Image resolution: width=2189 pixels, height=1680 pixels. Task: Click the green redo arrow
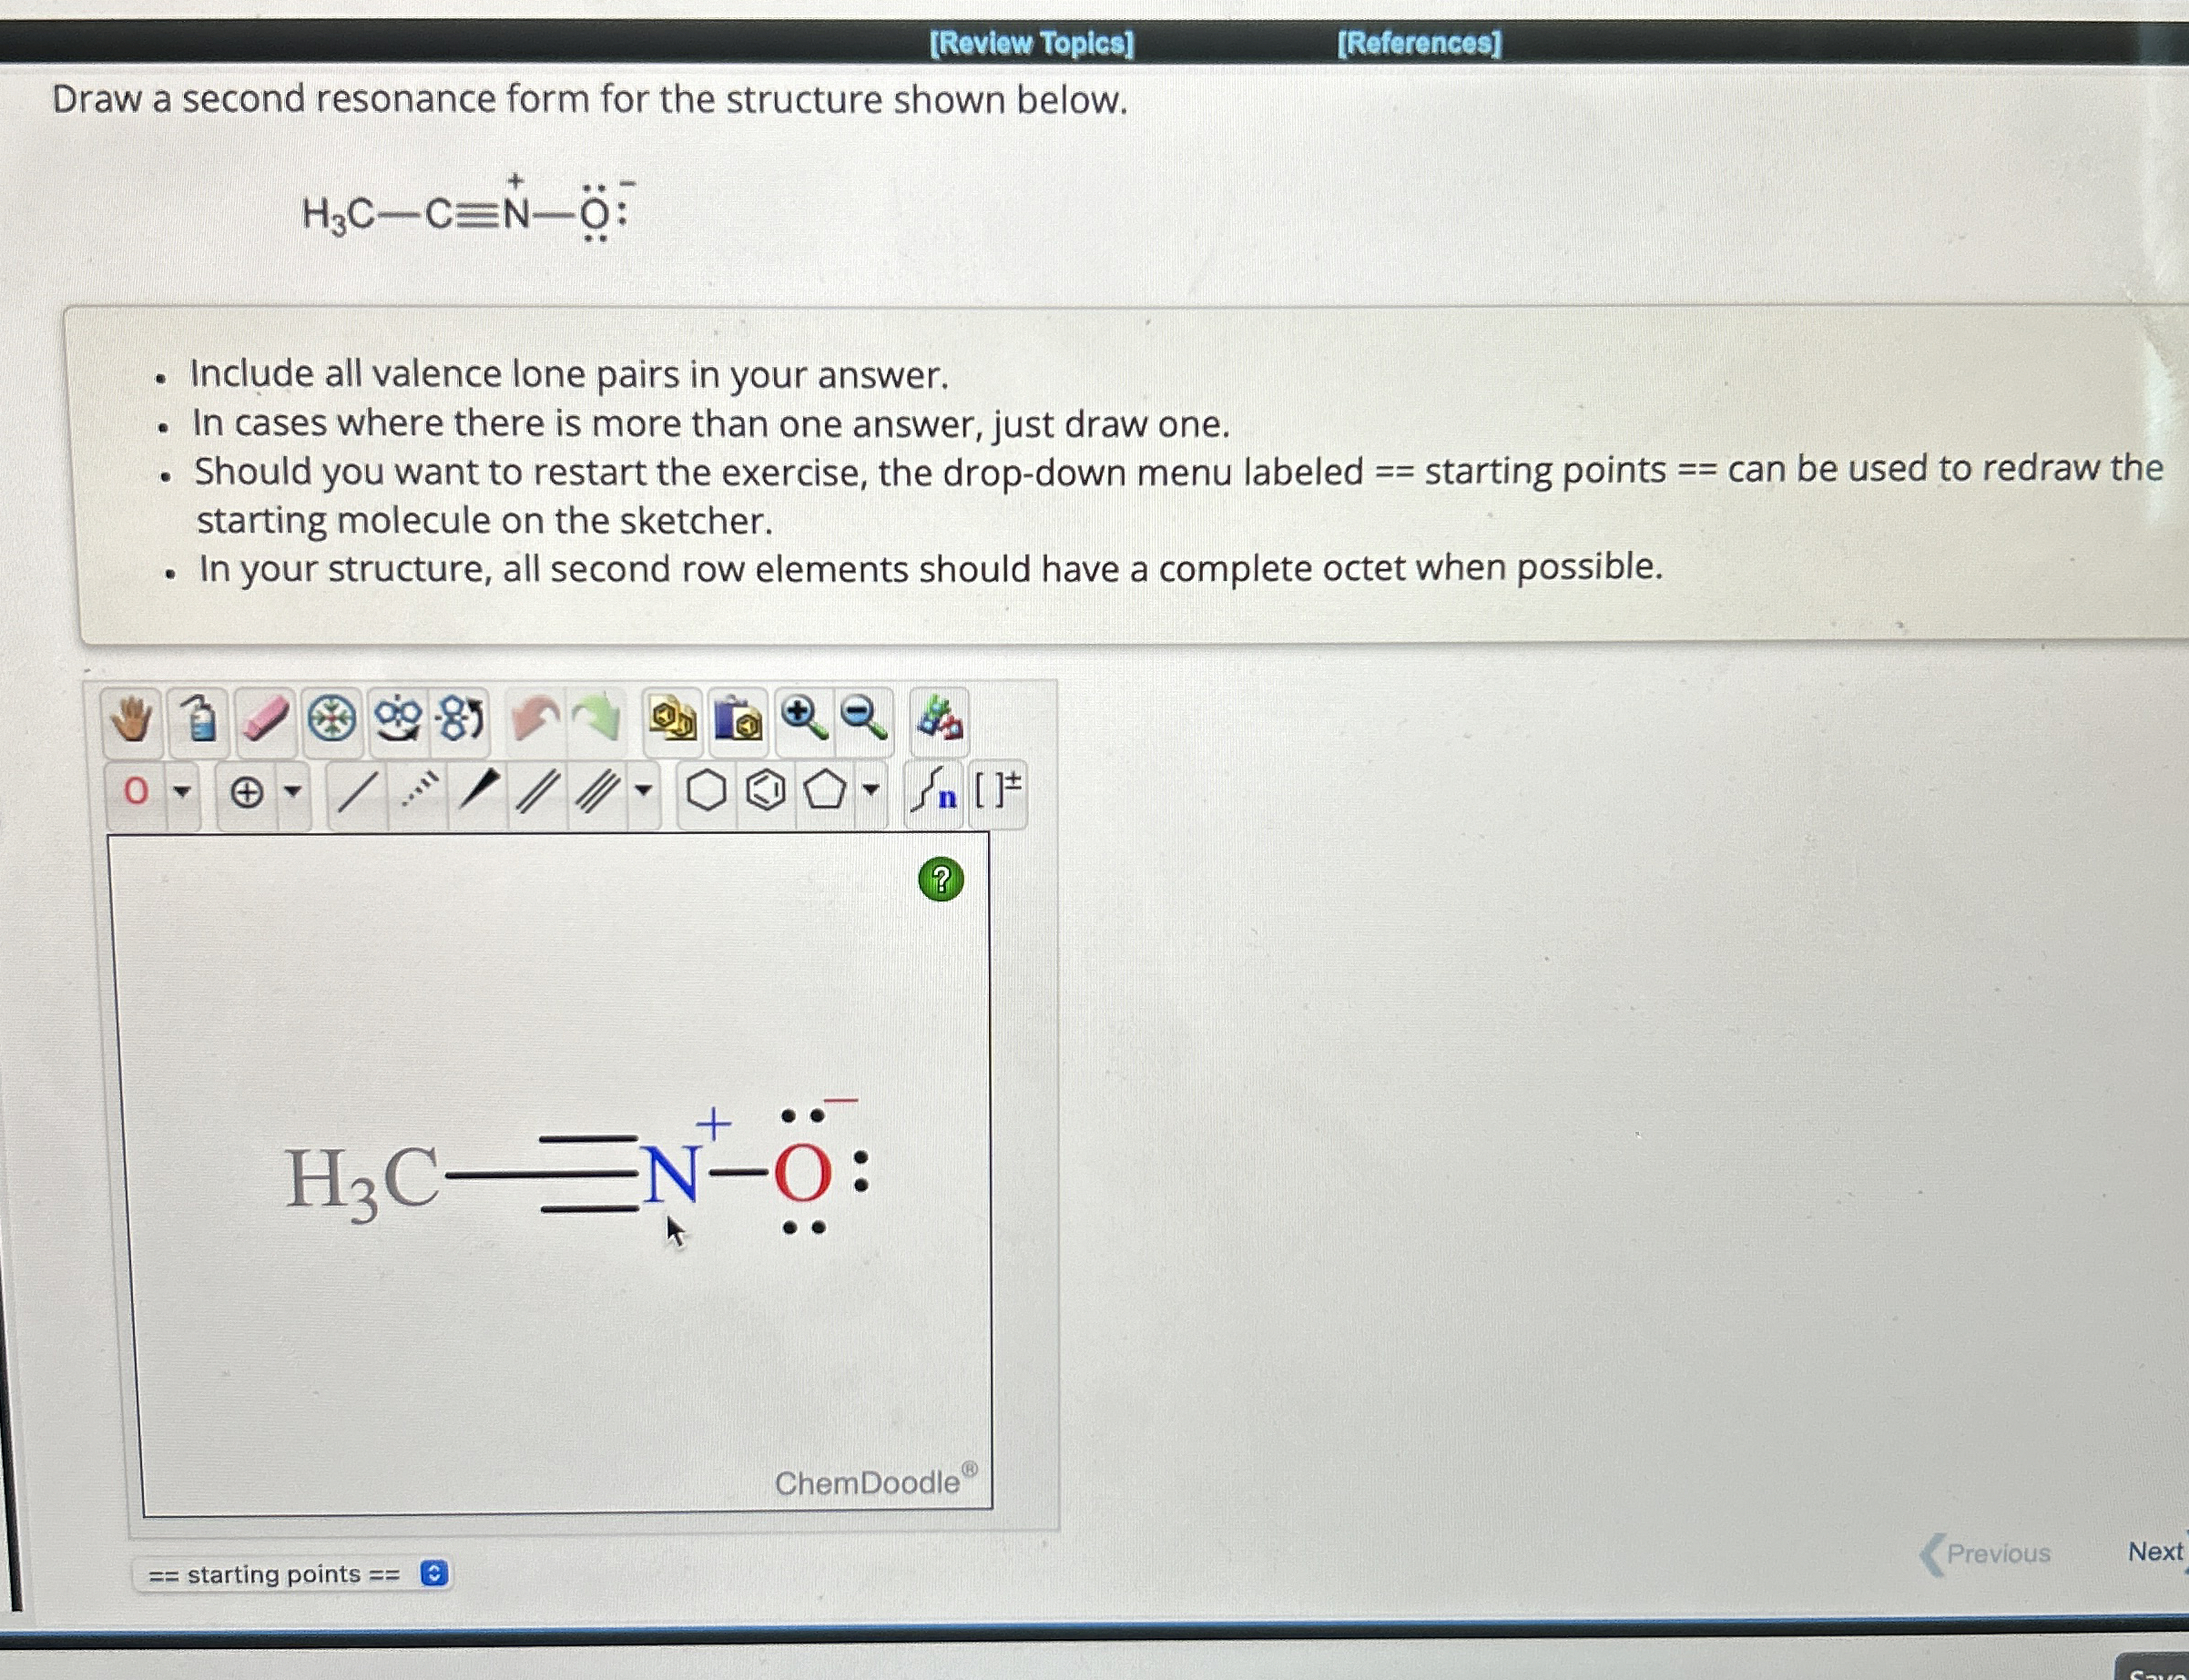tap(599, 719)
